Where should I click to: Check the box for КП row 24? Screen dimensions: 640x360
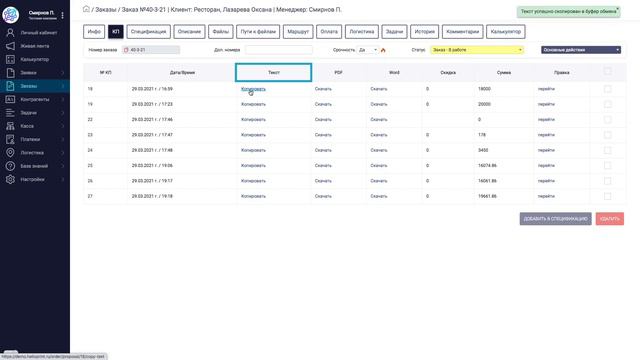click(x=607, y=150)
